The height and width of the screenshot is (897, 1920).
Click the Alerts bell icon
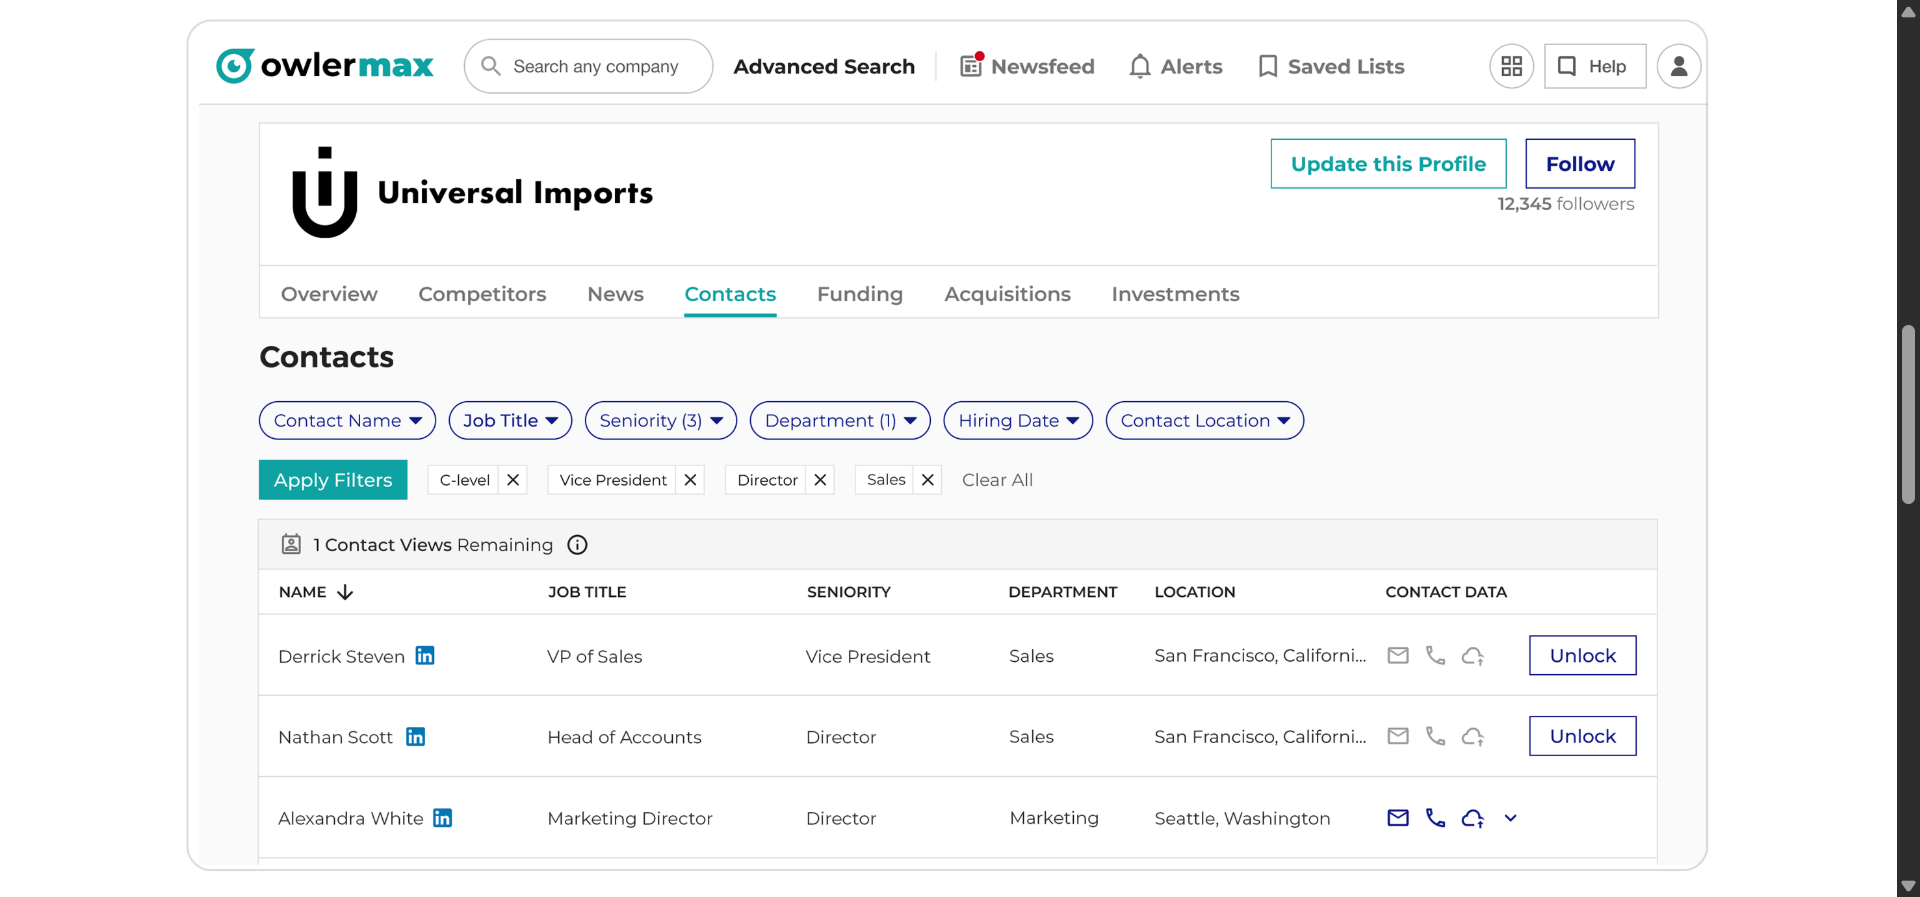1140,66
